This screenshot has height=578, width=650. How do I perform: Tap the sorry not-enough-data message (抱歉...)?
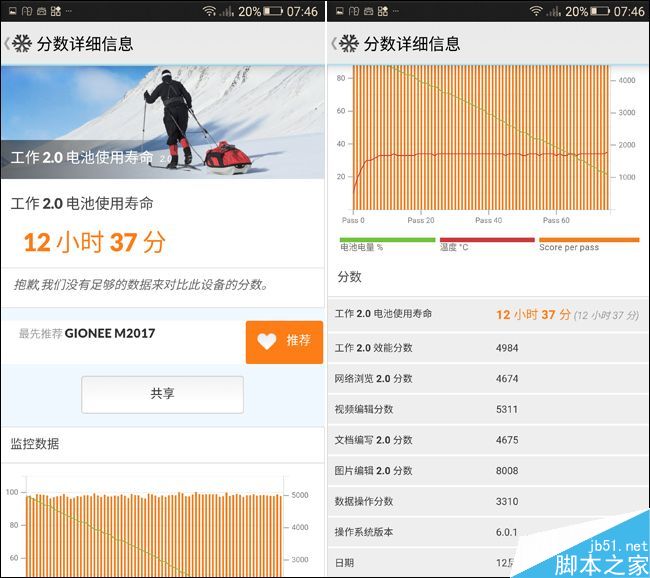pos(141,284)
